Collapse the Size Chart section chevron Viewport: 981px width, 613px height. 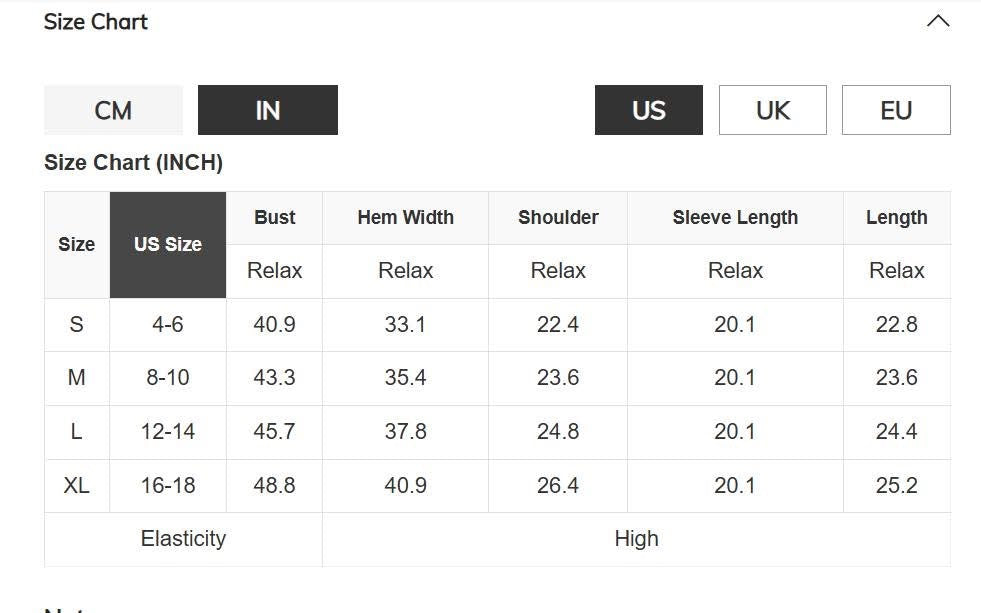[937, 21]
